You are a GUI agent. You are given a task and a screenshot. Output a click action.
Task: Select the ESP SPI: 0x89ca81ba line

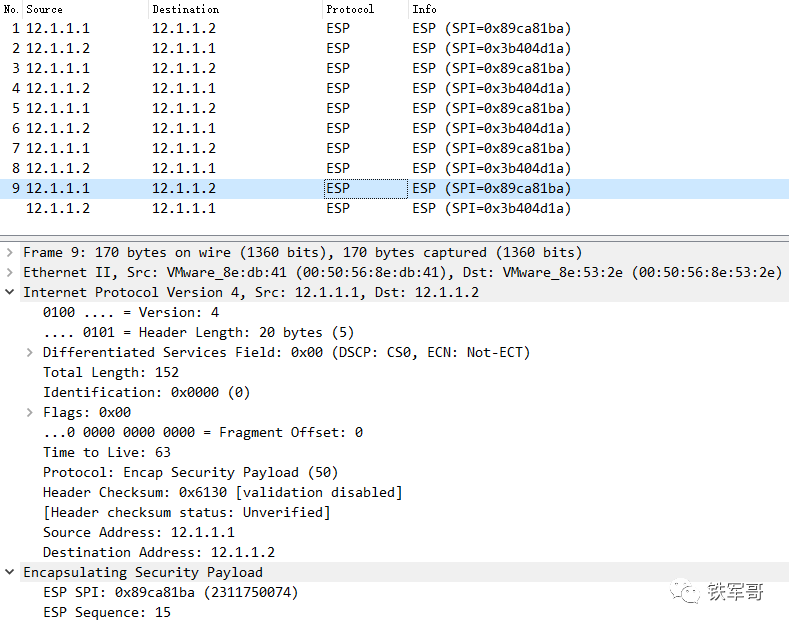pyautogui.click(x=171, y=592)
